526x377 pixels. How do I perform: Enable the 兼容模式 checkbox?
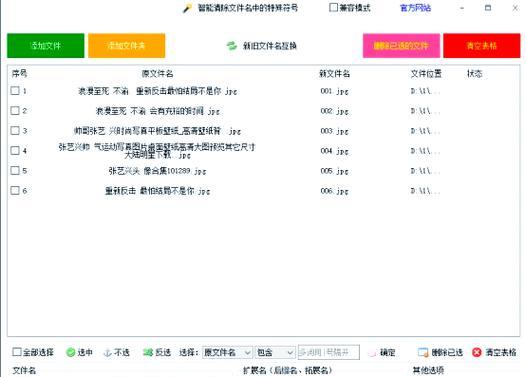coord(333,7)
